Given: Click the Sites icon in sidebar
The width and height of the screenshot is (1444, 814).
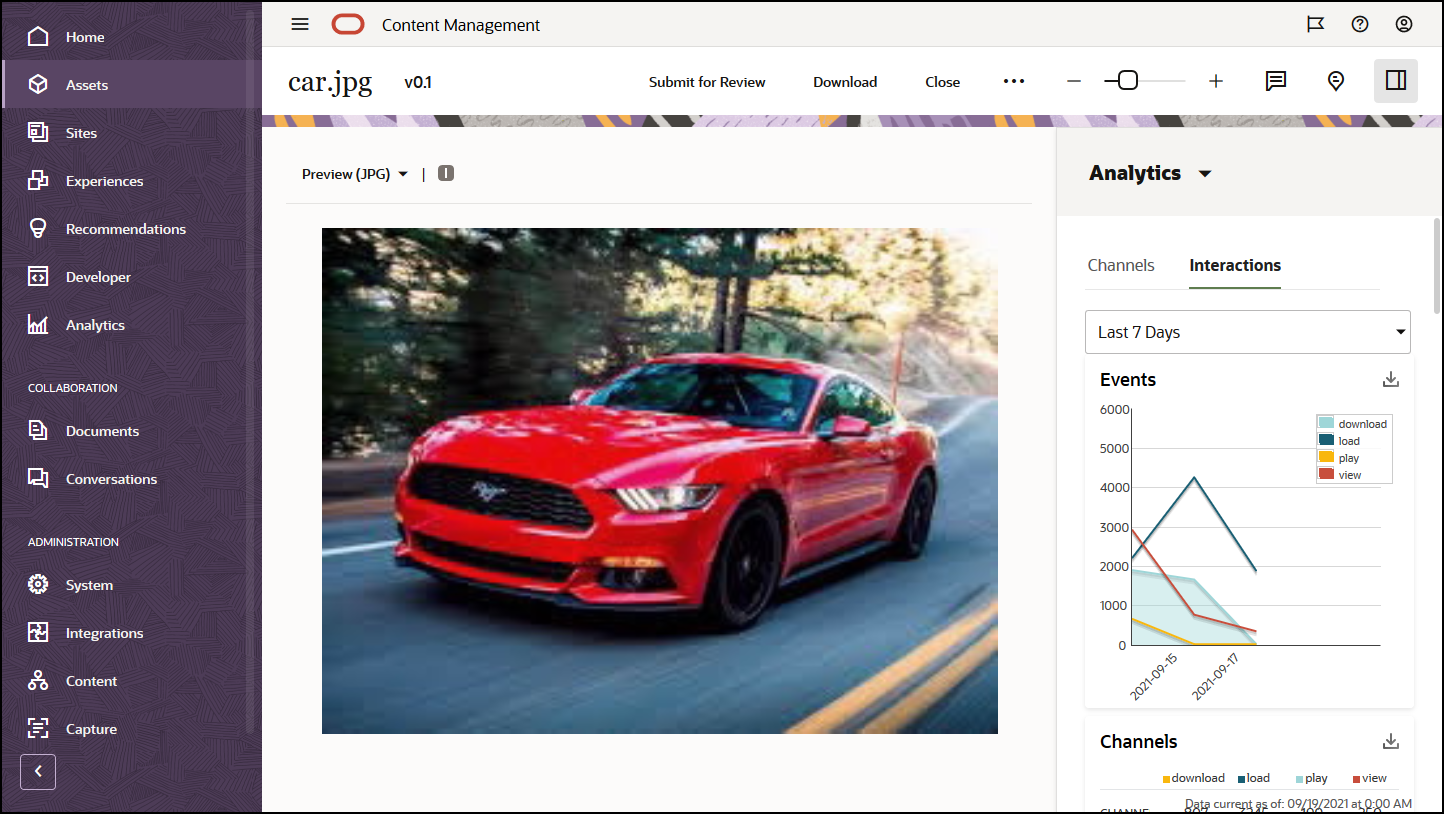Looking at the screenshot, I should (38, 133).
